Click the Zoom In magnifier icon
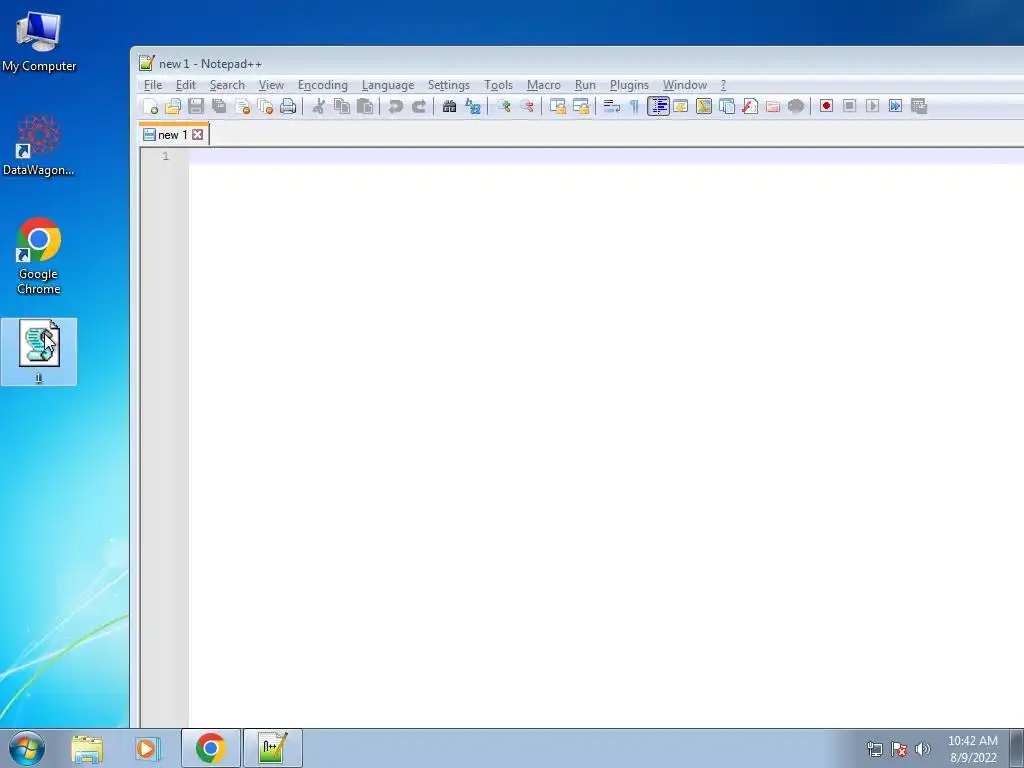This screenshot has width=1024, height=768. pyautogui.click(x=504, y=106)
